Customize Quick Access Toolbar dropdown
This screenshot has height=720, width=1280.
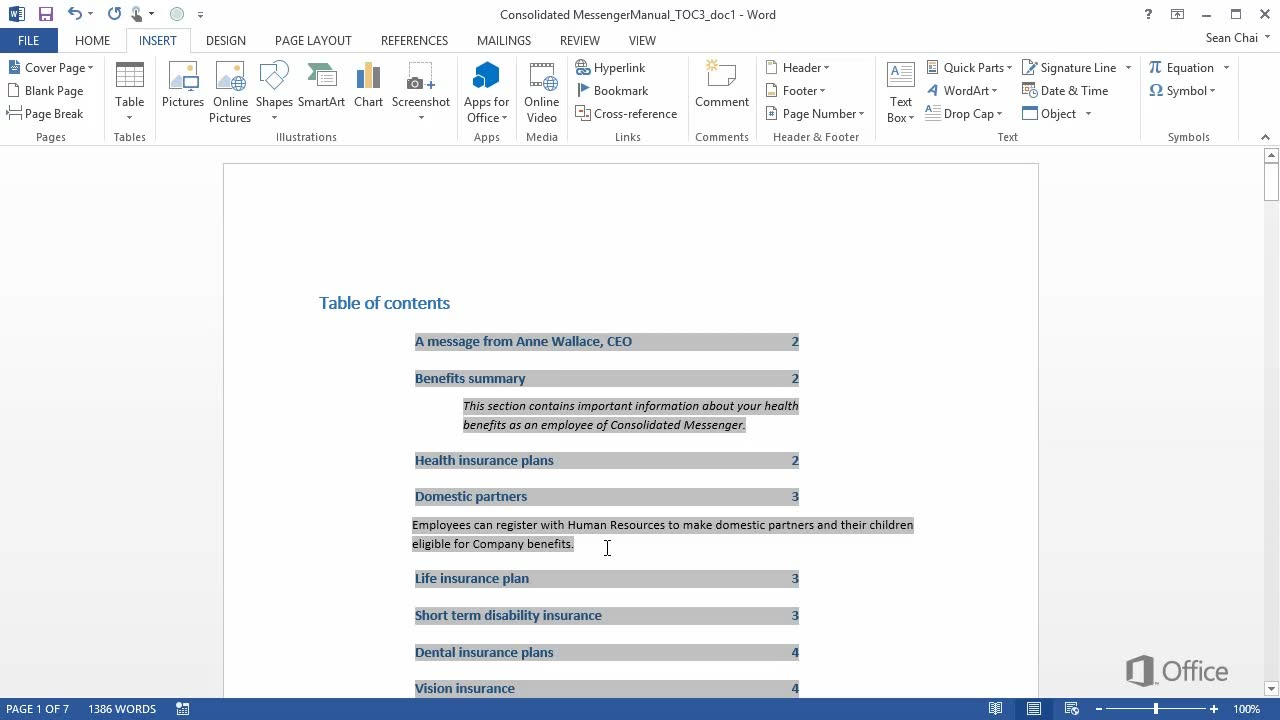[x=200, y=14]
